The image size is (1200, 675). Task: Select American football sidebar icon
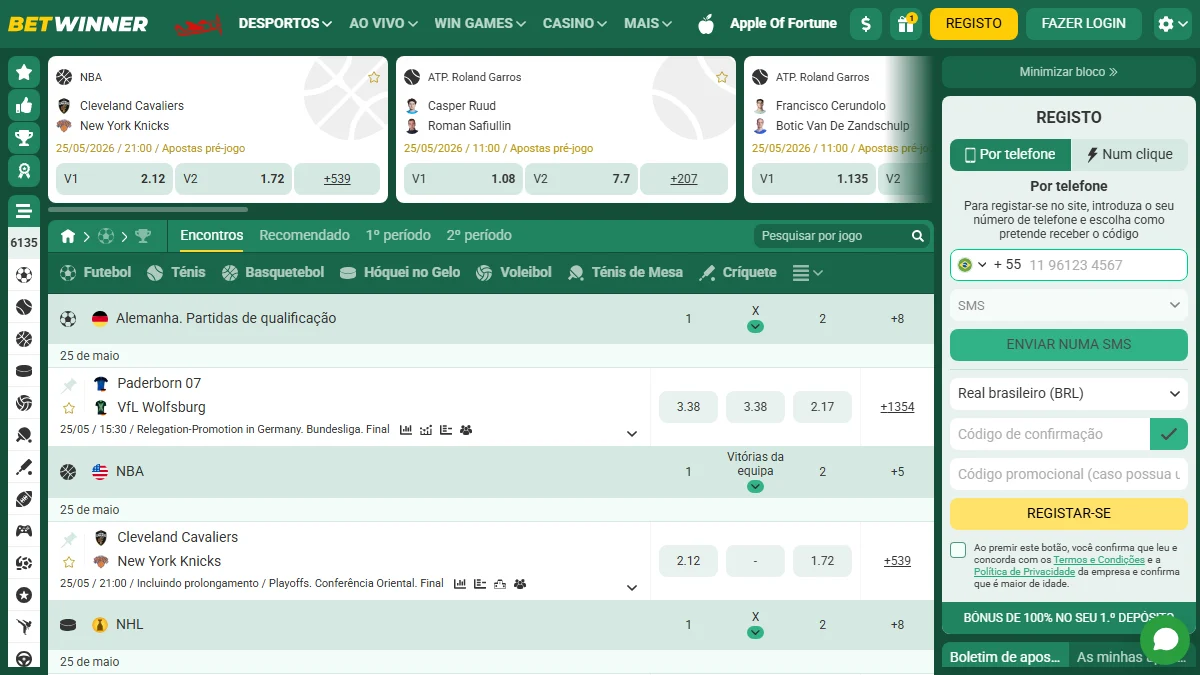pos(24,499)
